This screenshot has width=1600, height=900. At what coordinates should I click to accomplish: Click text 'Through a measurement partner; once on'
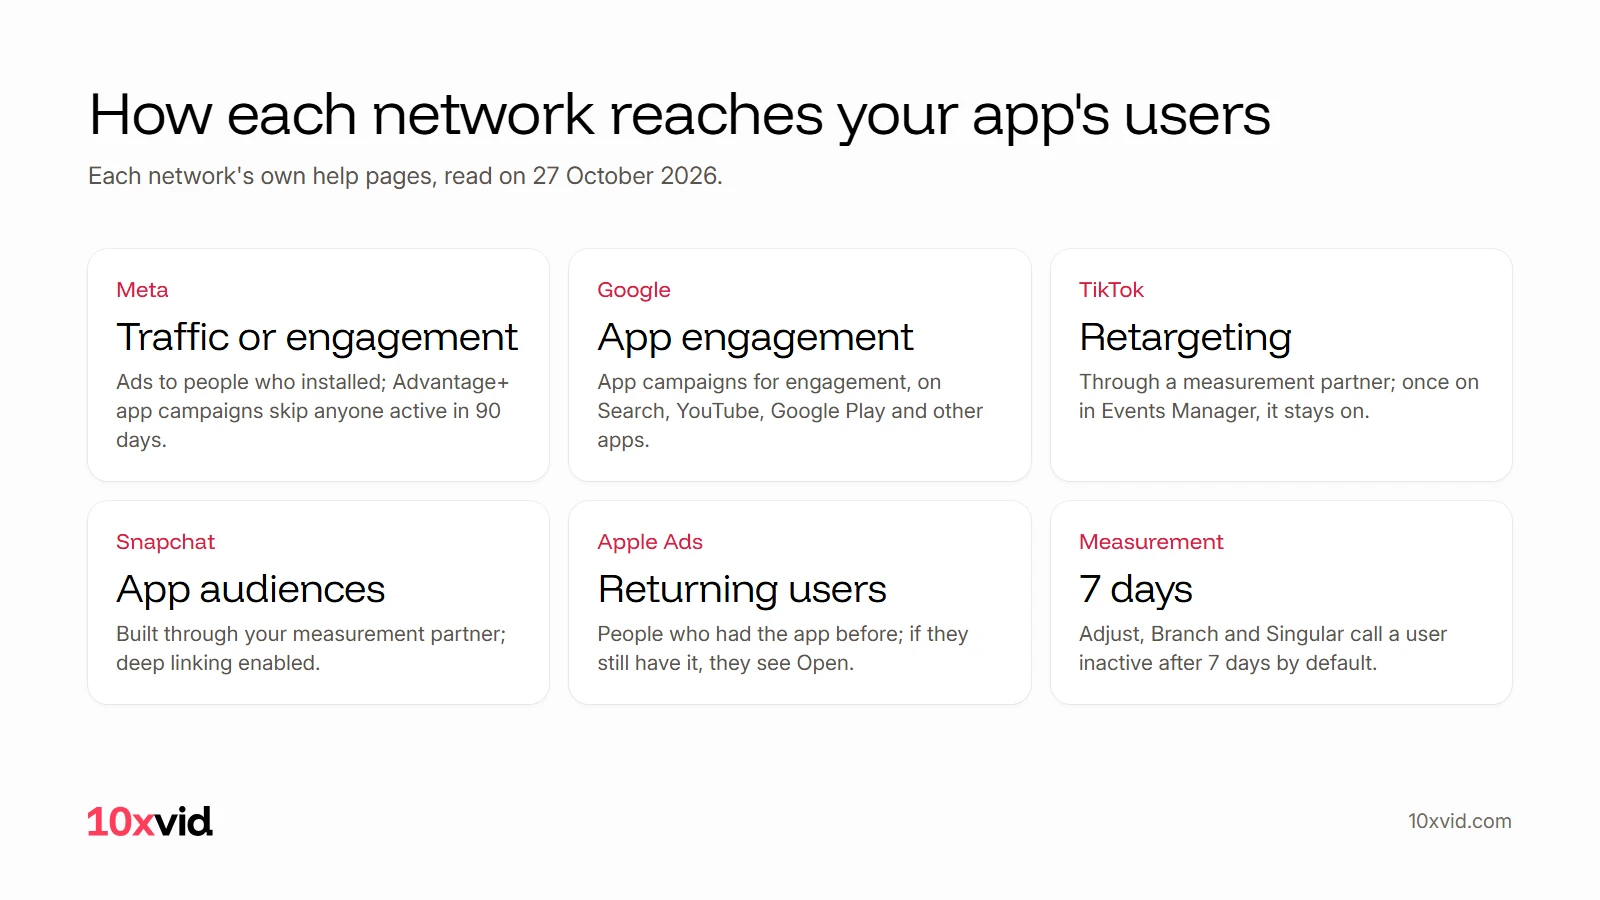(1279, 382)
